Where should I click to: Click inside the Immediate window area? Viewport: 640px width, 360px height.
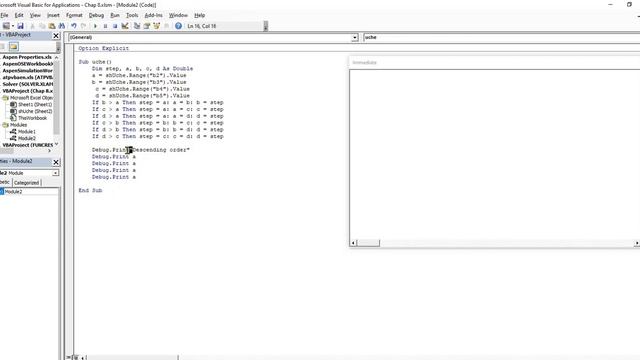[495, 155]
